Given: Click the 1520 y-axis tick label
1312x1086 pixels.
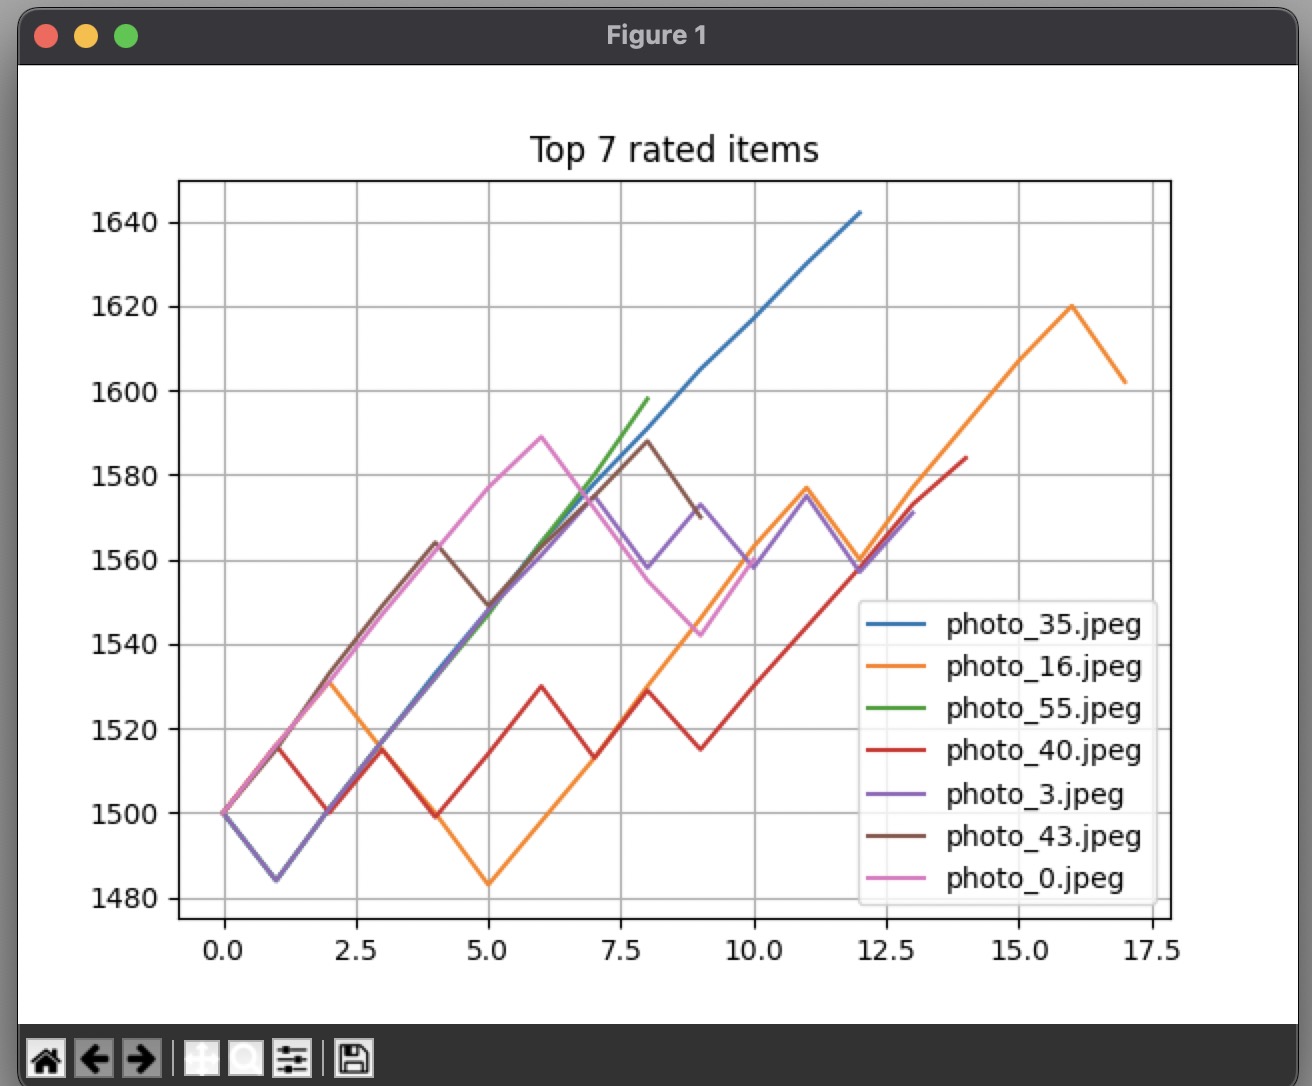Looking at the screenshot, I should (125, 730).
